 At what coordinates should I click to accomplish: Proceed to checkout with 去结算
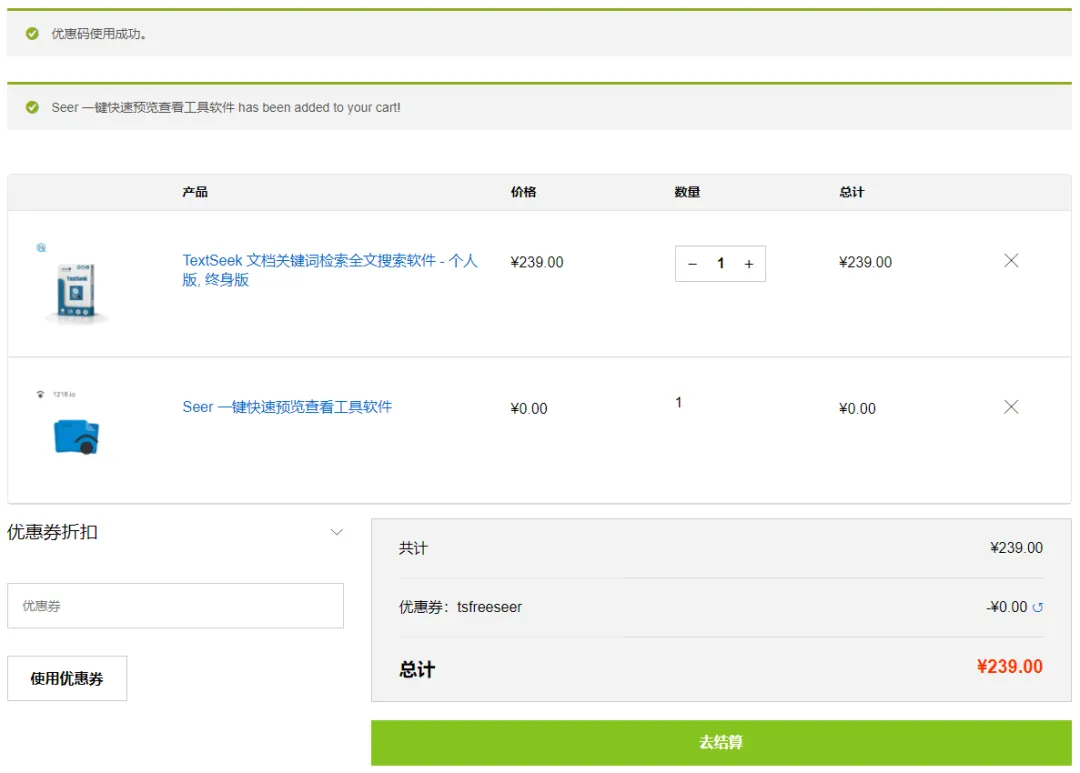[720, 743]
